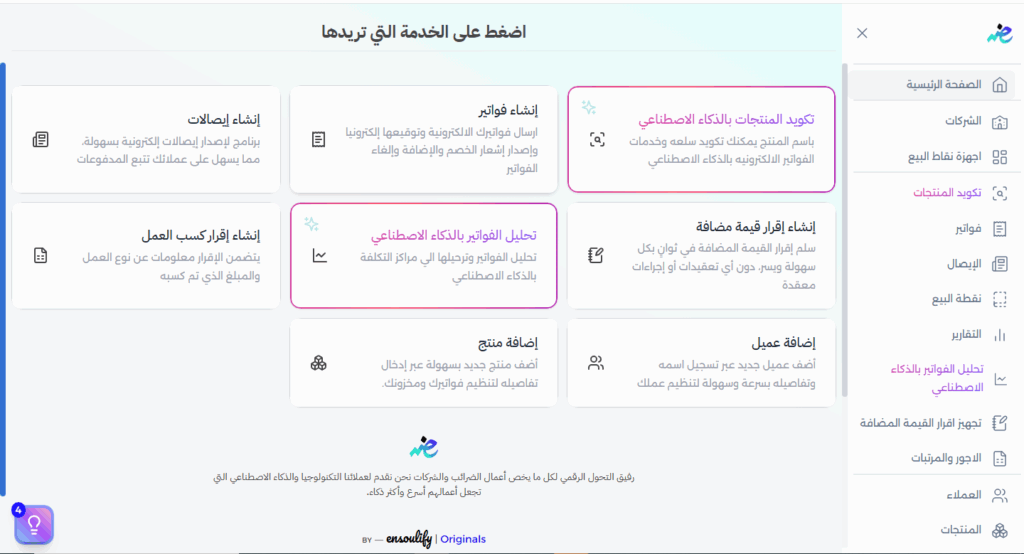Open the إنشاء إقرار قيمة مضافة card
Screen dimensions: 1024x554
pos(701,256)
